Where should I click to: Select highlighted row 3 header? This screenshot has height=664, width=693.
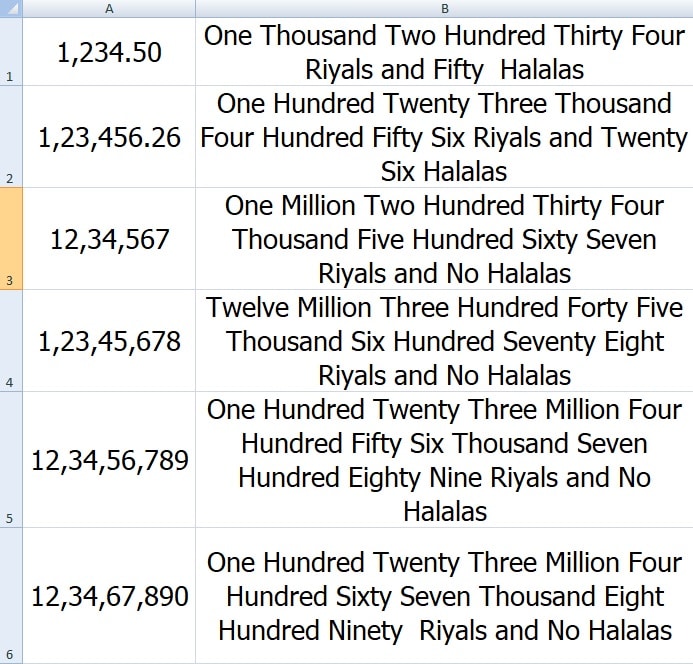tap(11, 239)
